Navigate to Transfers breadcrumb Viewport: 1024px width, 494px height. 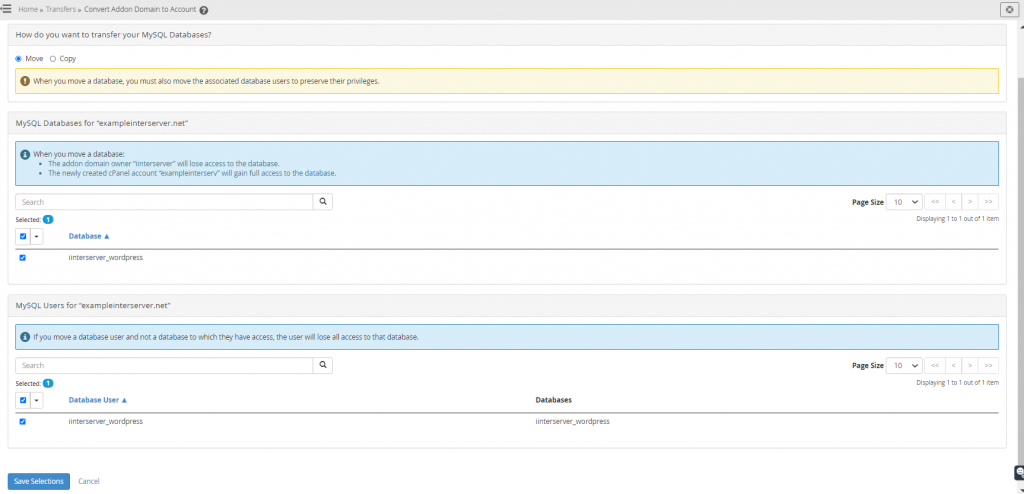pos(61,10)
